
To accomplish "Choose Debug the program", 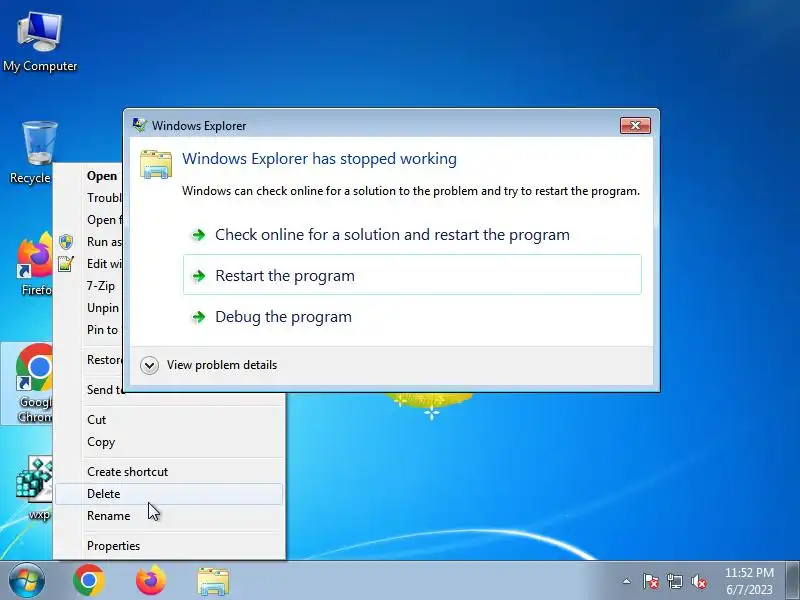I will pos(412,316).
